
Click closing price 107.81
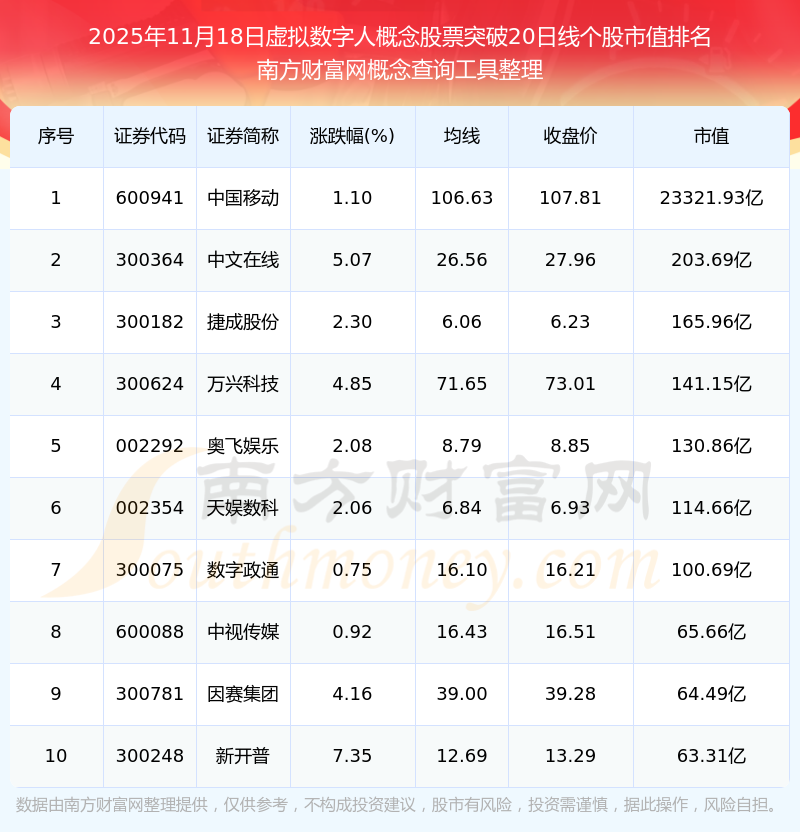(570, 198)
